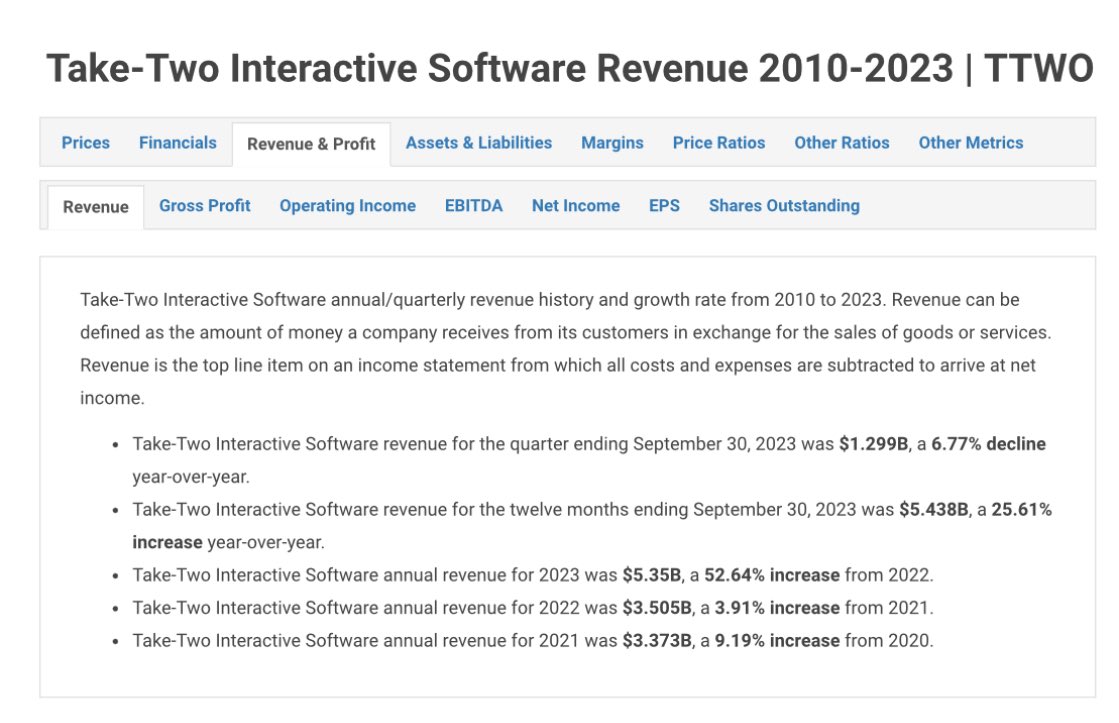Viewport: 1119px width, 723px height.
Task: Click the $5.35B 2023 annual revenue figure
Action: pyautogui.click(x=652, y=575)
